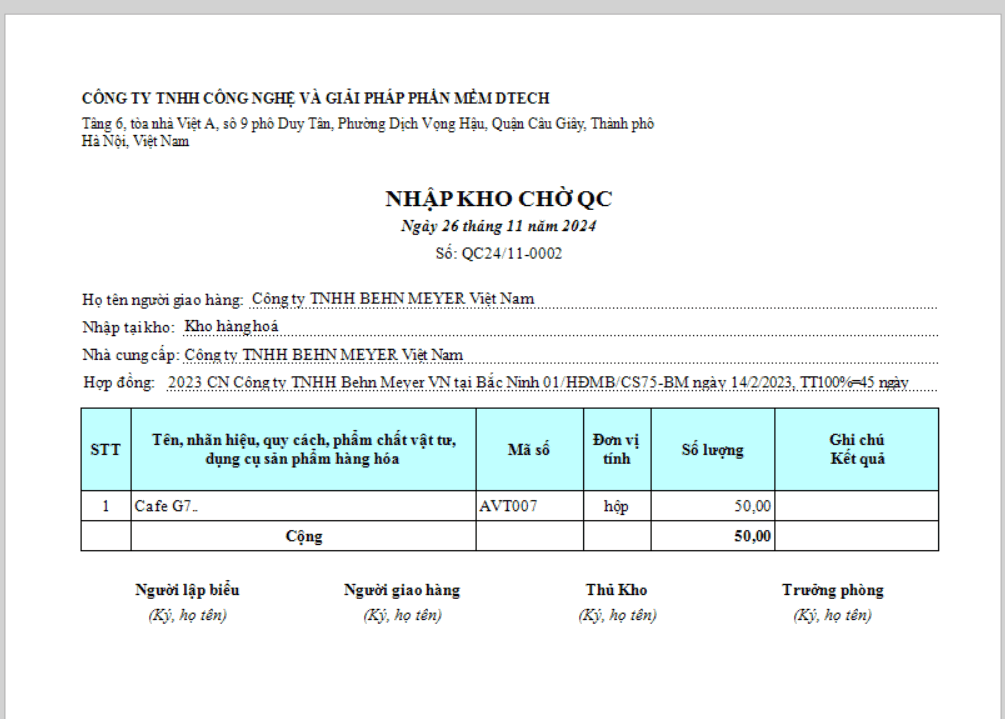Click the Trưởng phòng signature label

[x=832, y=590]
